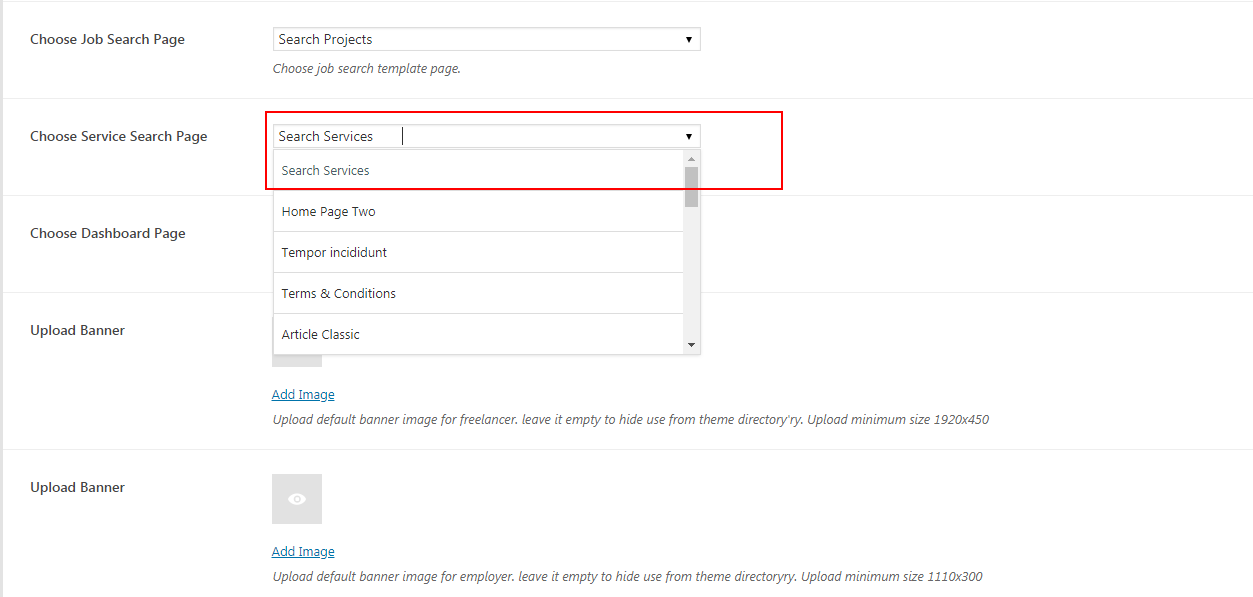The width and height of the screenshot is (1253, 597).
Task: Click Add Image link for employer banner
Action: point(303,551)
